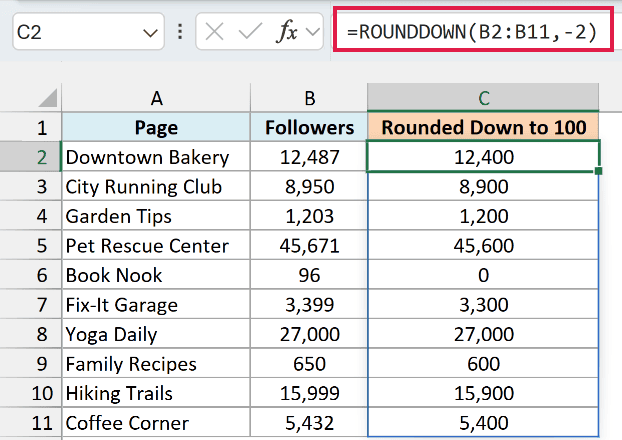Click followers value 15,999
The width and height of the screenshot is (622, 440).
click(x=309, y=393)
